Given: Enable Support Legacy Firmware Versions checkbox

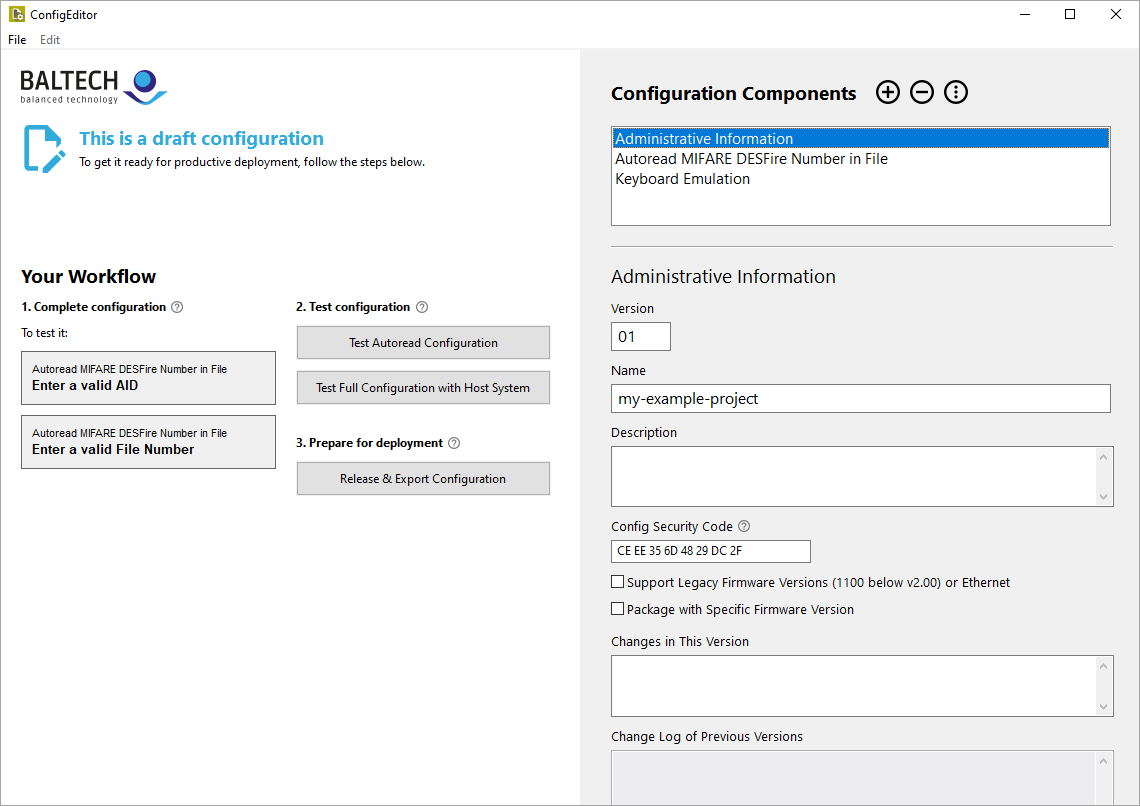Looking at the screenshot, I should 617,581.
